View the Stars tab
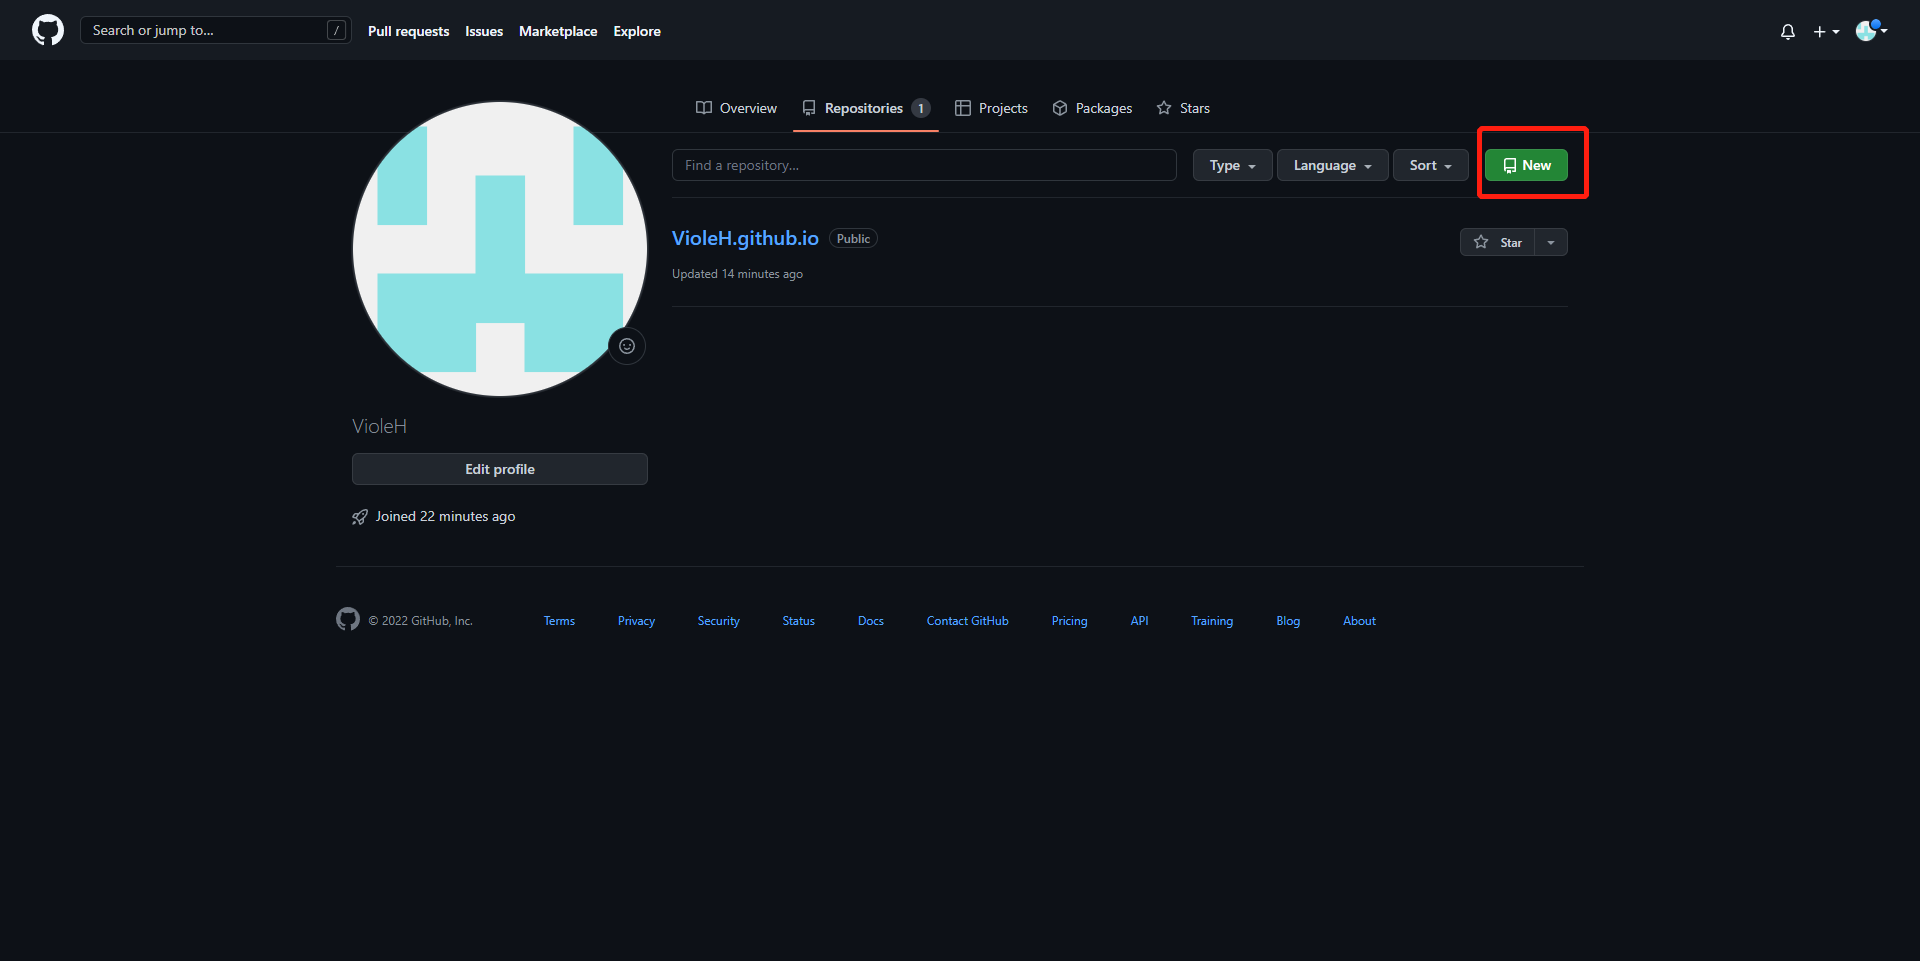 coord(1183,108)
